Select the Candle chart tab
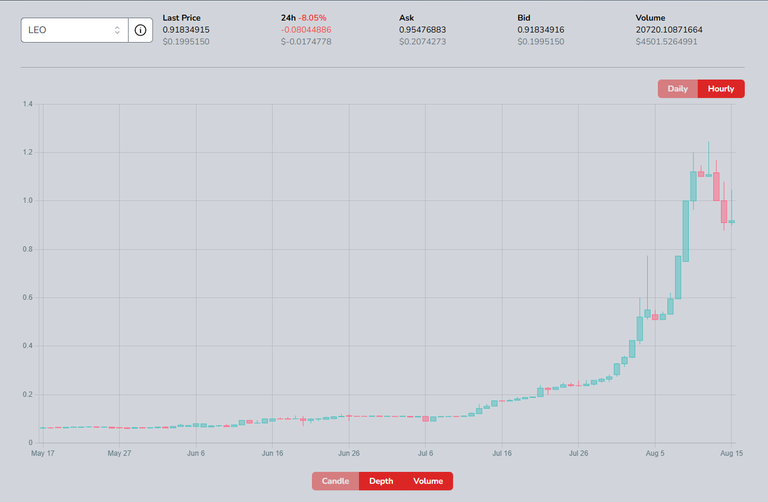768x502 pixels. [x=336, y=481]
